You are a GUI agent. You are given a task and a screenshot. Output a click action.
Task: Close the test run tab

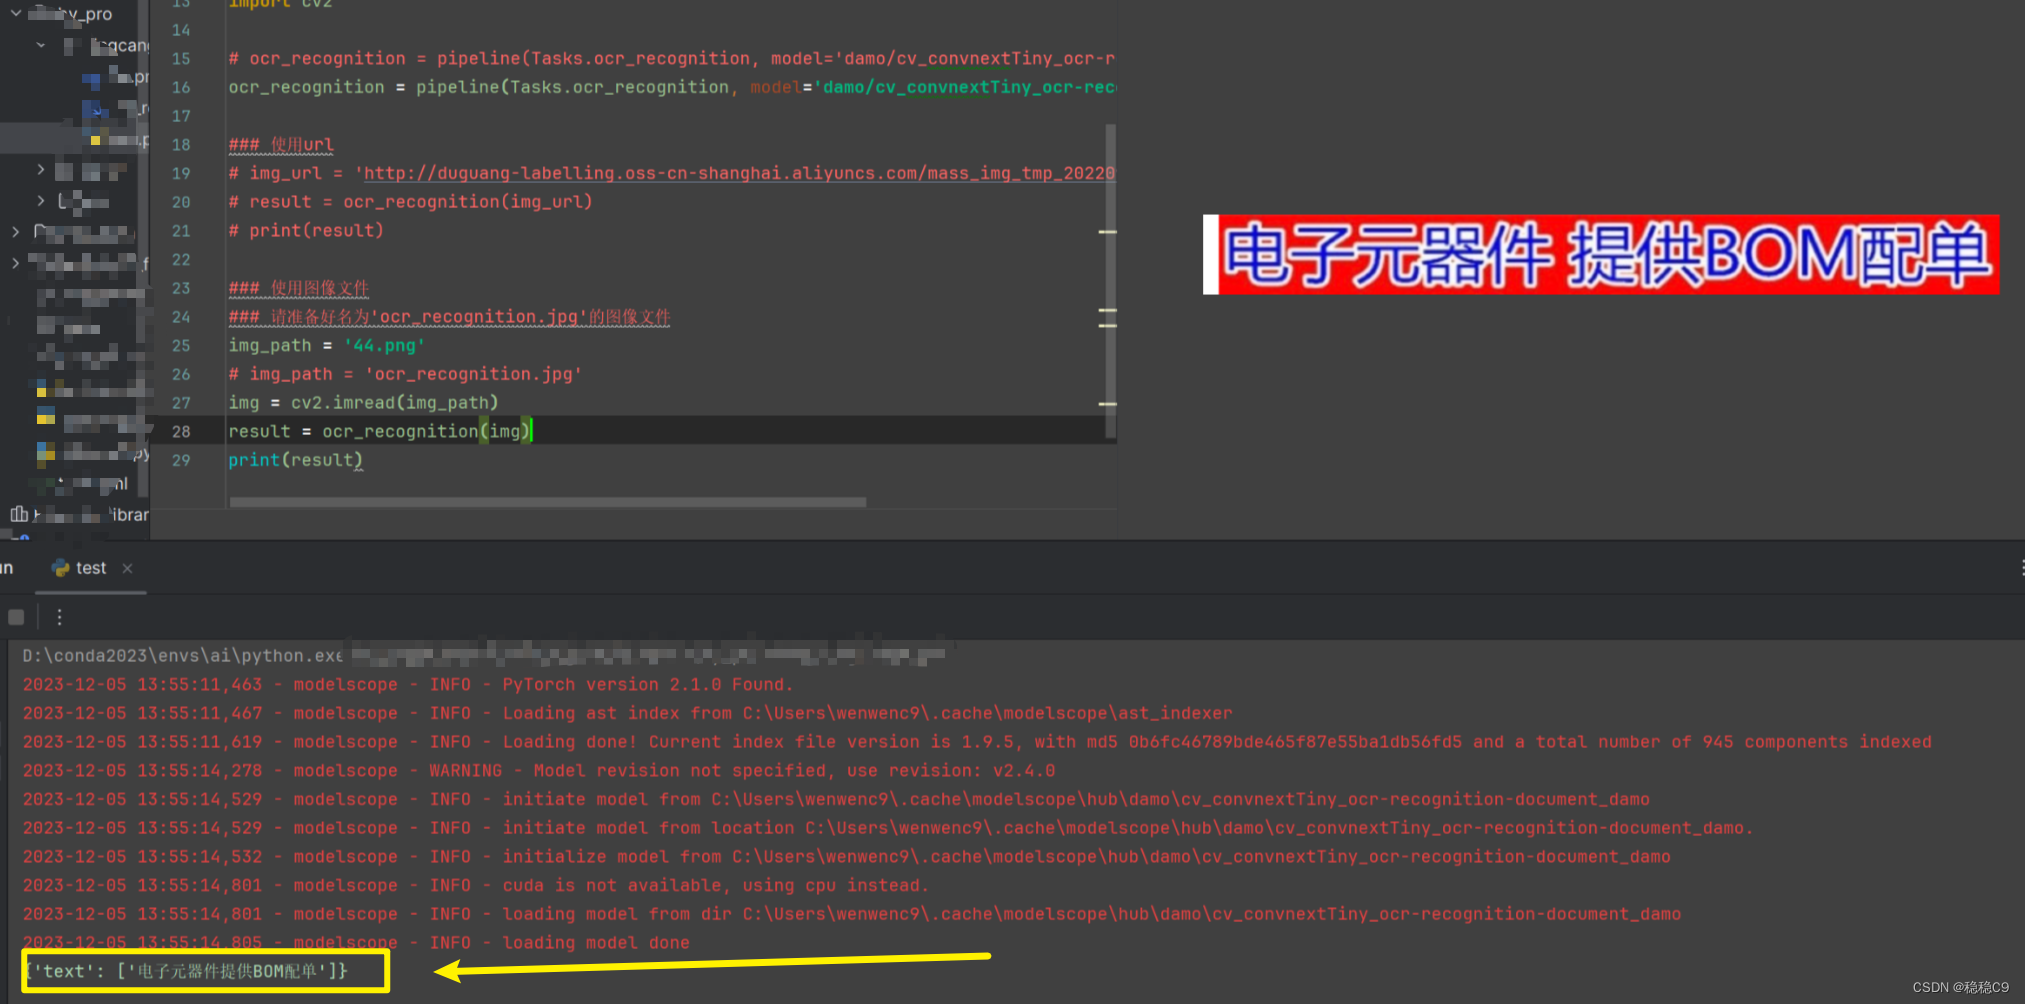127,568
